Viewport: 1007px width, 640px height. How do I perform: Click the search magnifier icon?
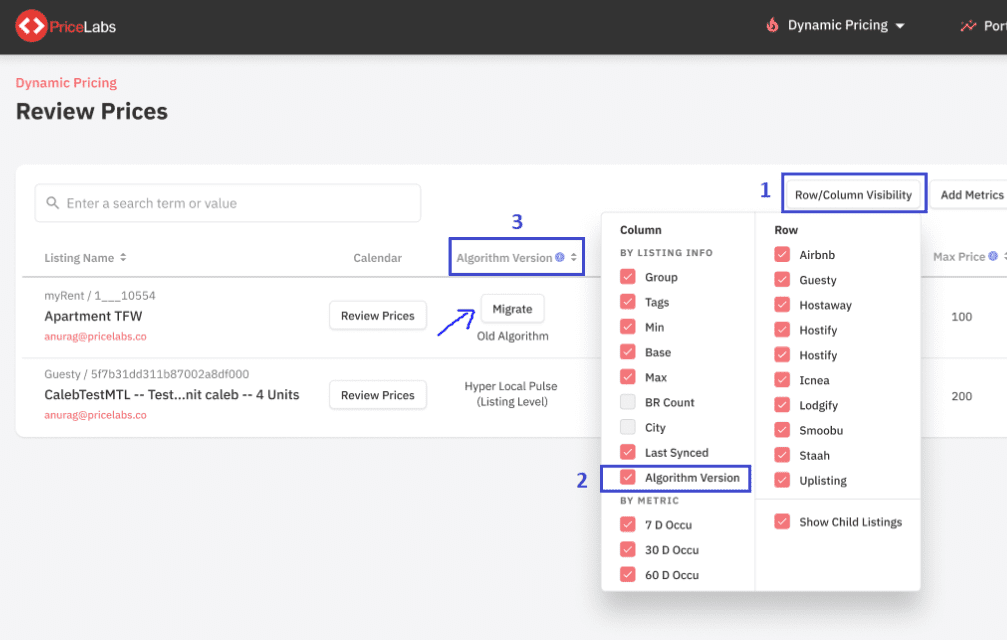(52, 204)
